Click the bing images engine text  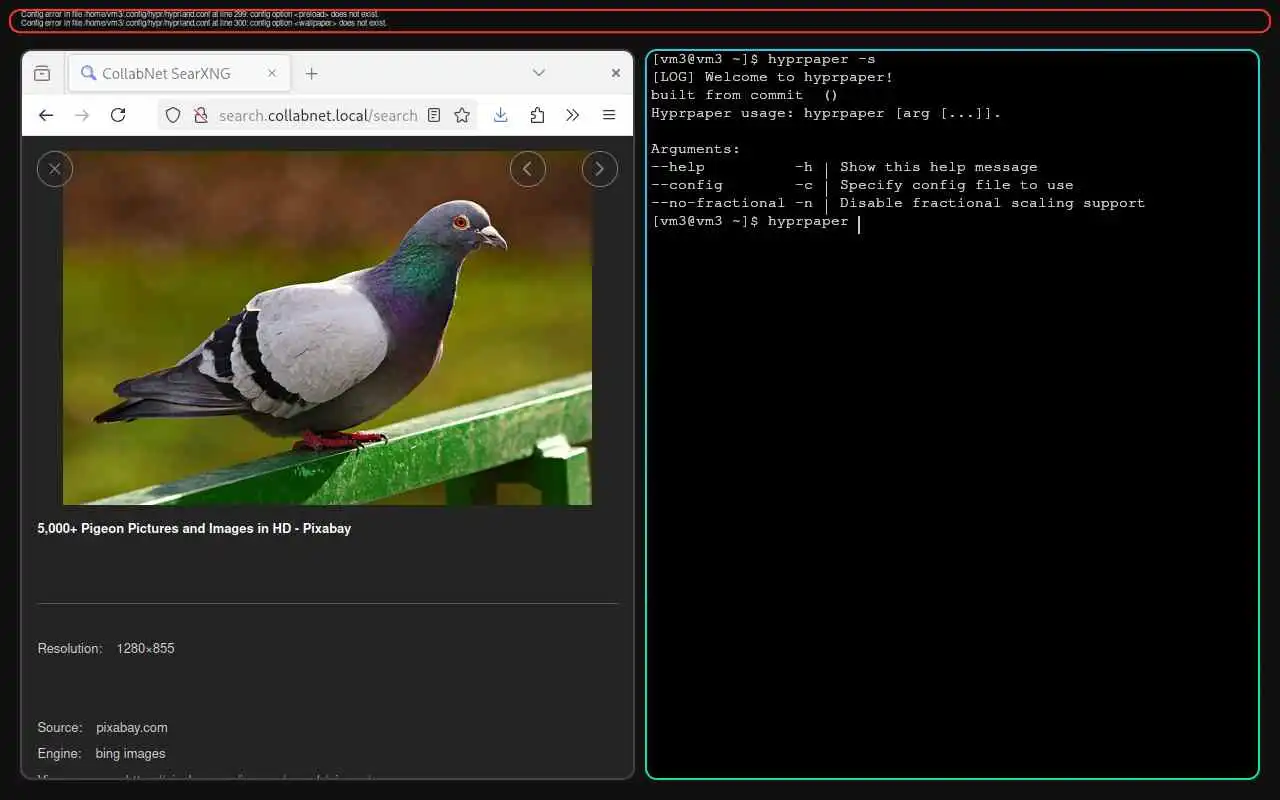[130, 753]
